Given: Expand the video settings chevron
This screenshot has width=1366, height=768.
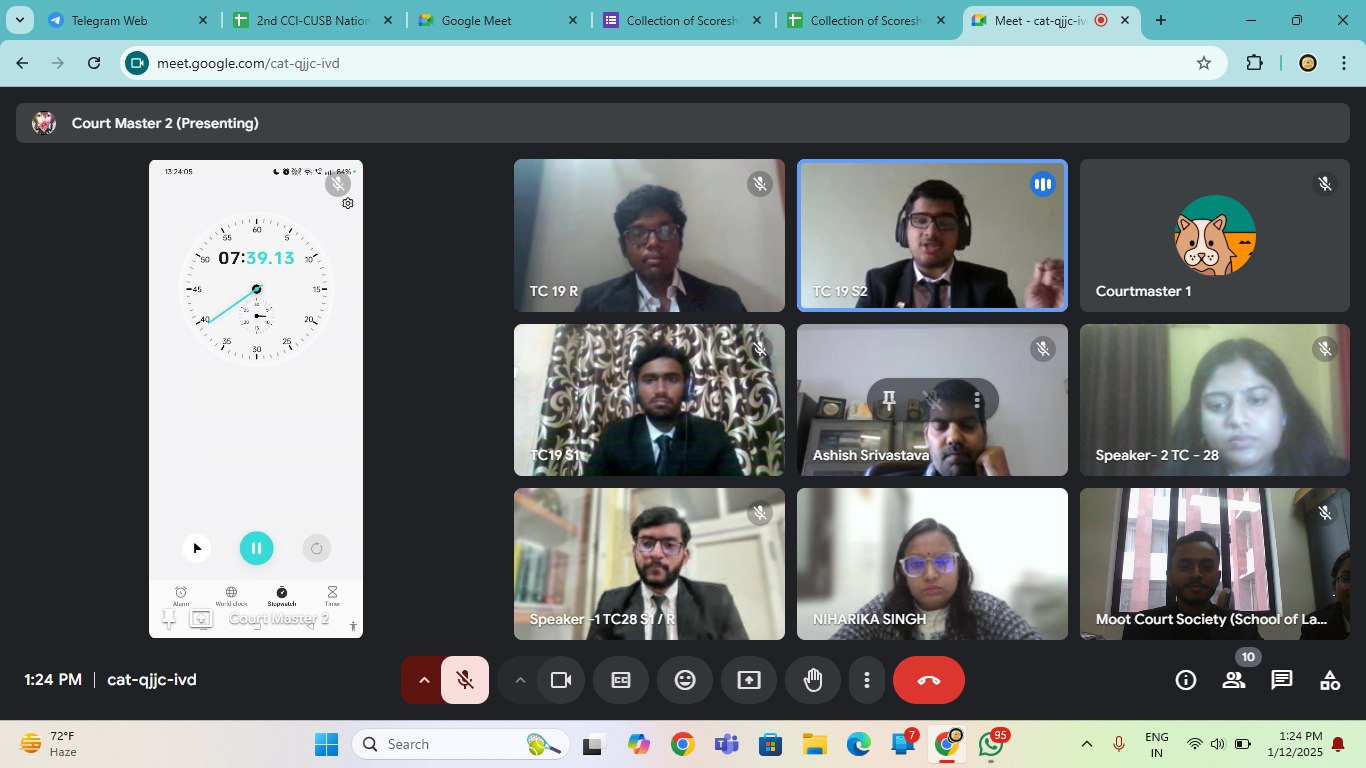Looking at the screenshot, I should tap(520, 680).
